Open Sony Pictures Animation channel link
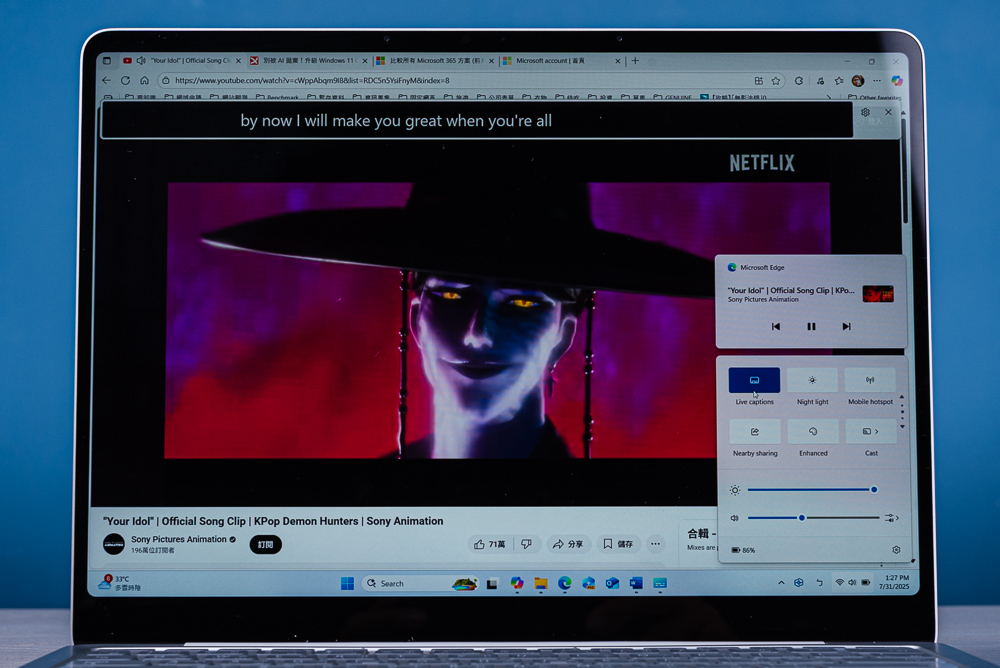 179,539
